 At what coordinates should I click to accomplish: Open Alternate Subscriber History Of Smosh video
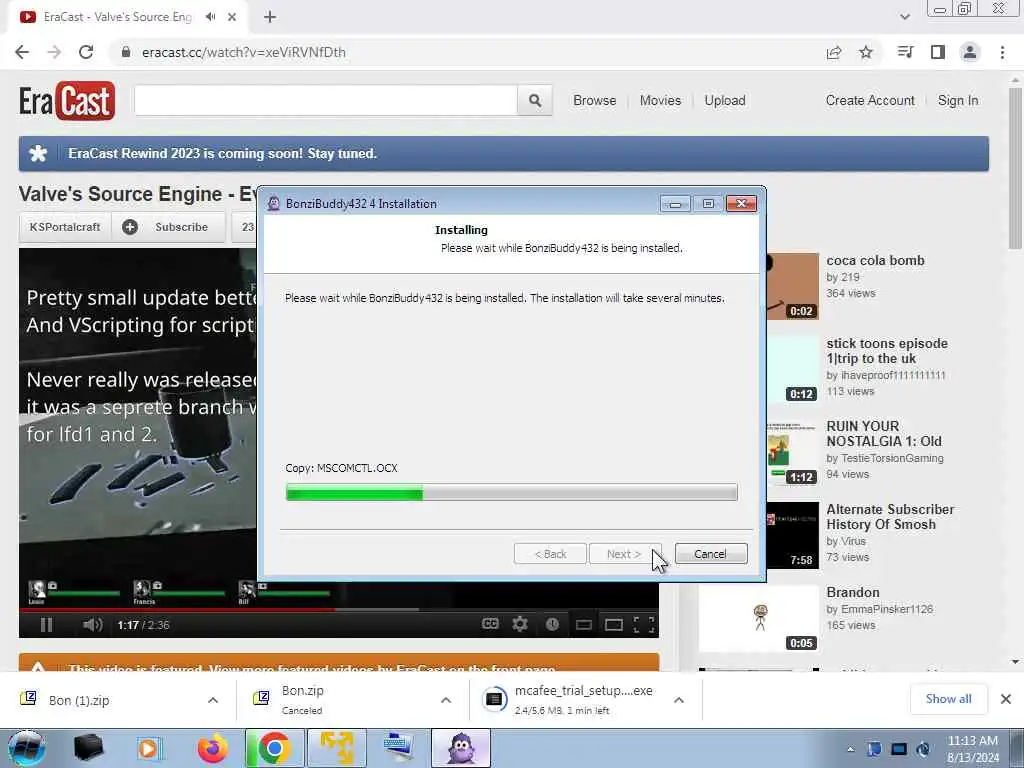(890, 517)
